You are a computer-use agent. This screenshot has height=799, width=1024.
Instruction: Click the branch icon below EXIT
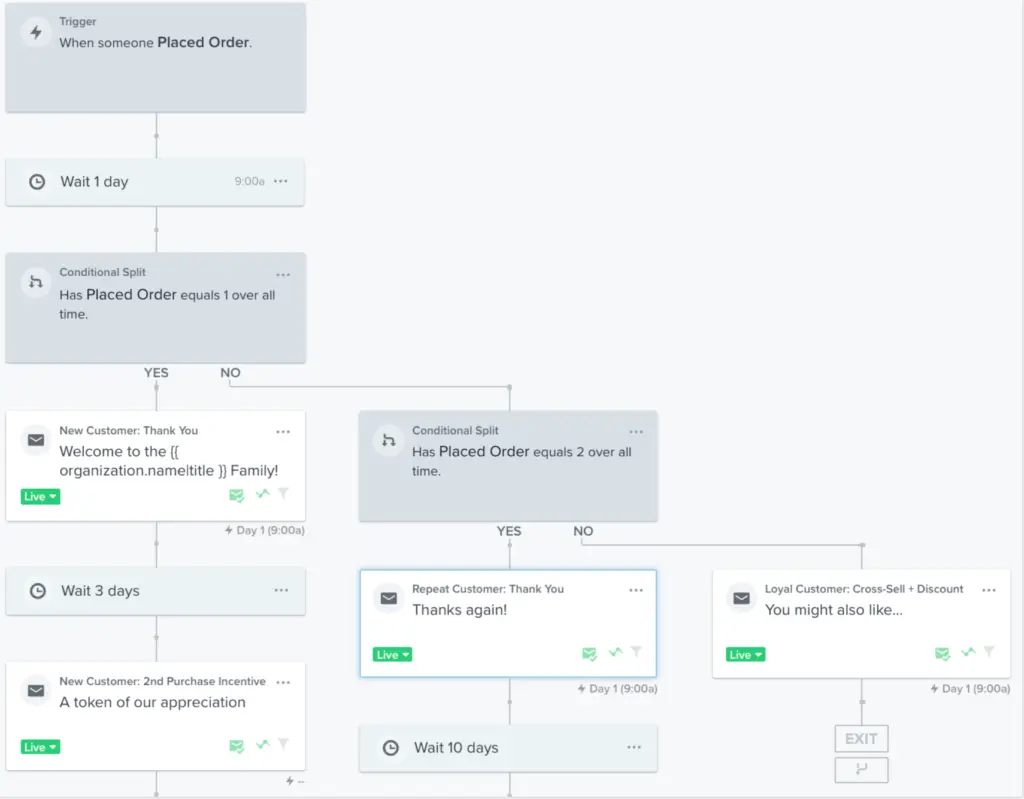[x=861, y=770]
